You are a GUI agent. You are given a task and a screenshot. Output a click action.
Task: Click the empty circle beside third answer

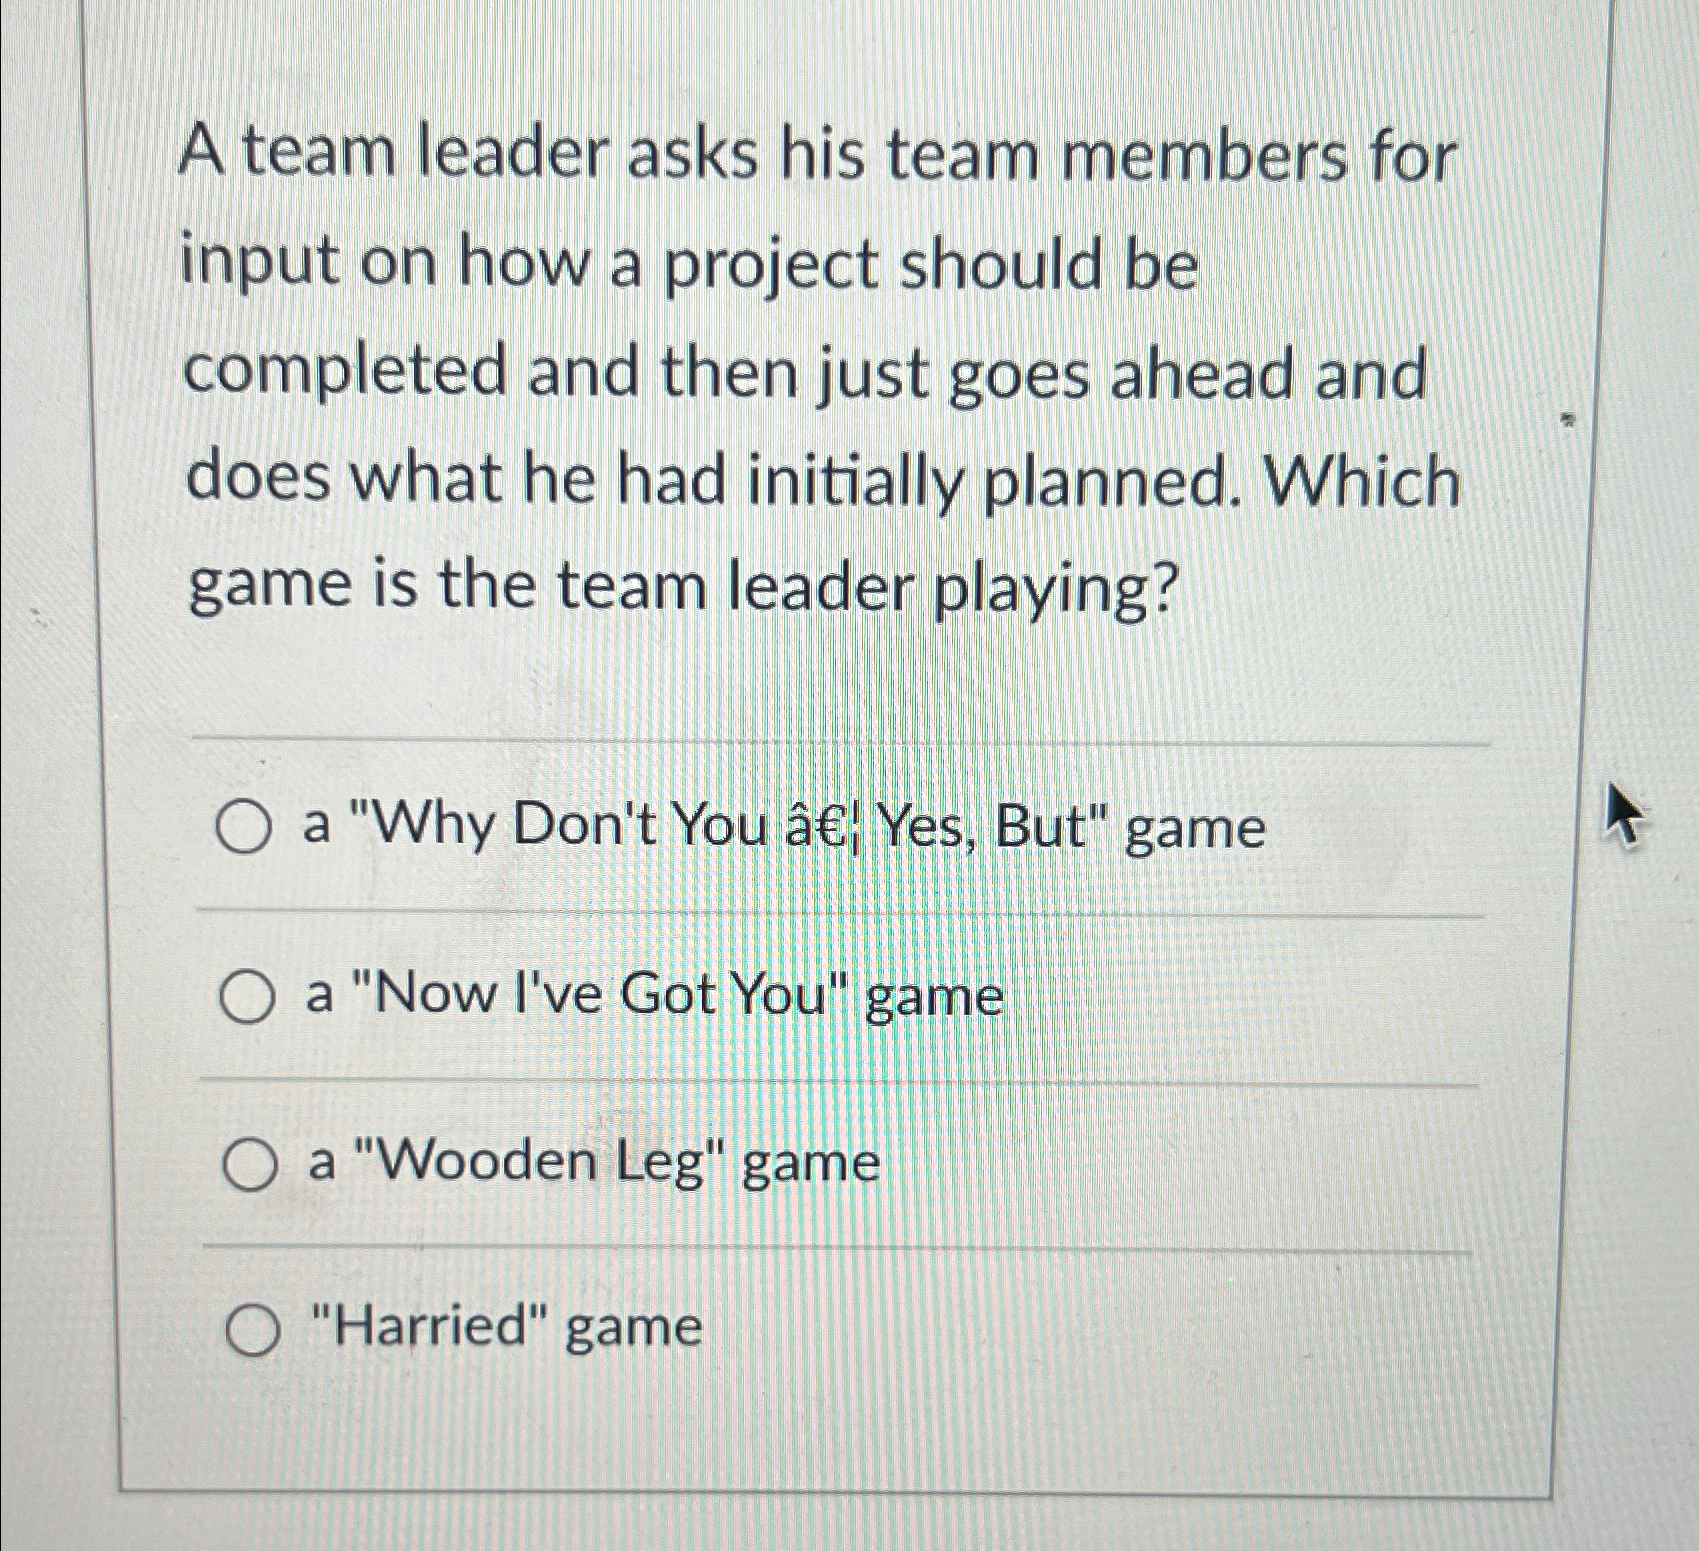[247, 1163]
